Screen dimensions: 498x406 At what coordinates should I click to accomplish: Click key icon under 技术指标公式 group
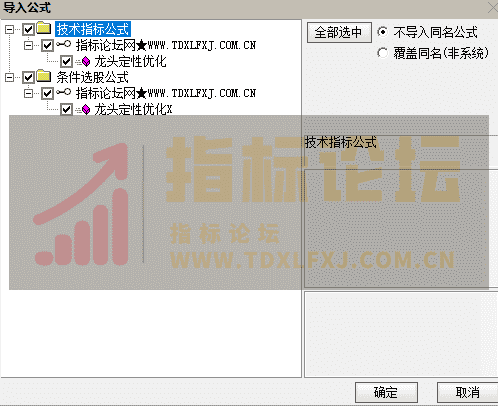[x=63, y=44]
